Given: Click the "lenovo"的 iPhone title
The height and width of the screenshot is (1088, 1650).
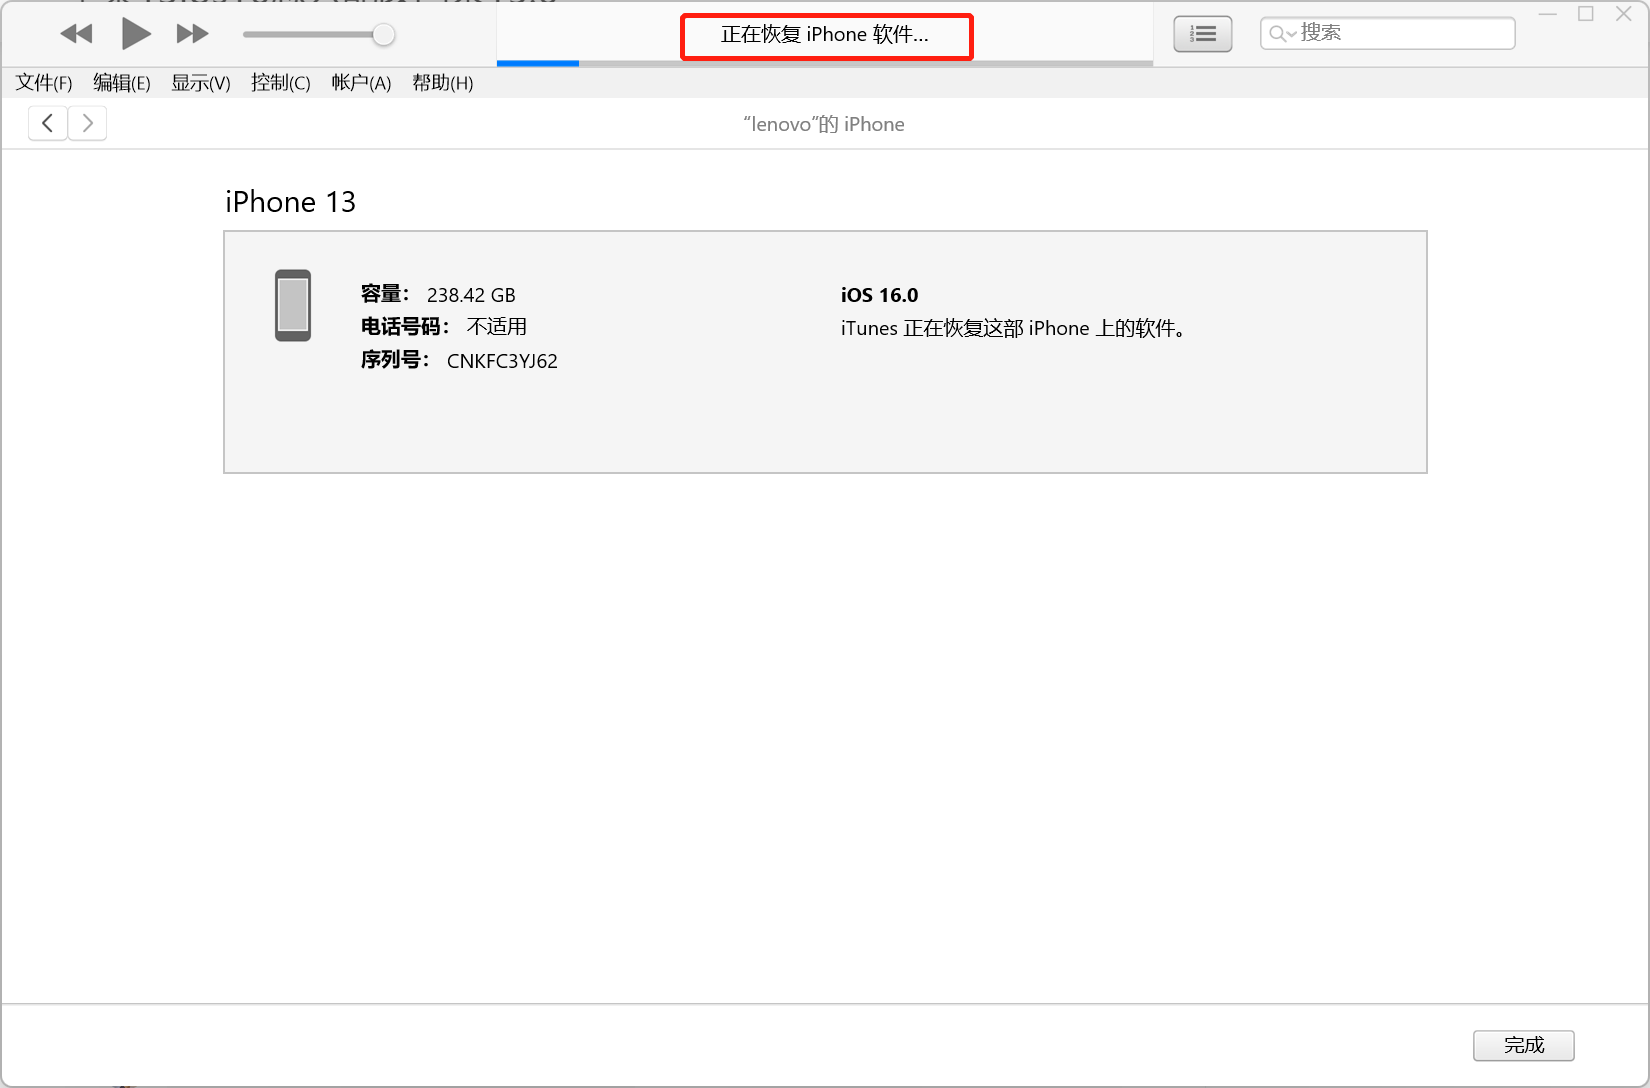Looking at the screenshot, I should pyautogui.click(x=824, y=124).
